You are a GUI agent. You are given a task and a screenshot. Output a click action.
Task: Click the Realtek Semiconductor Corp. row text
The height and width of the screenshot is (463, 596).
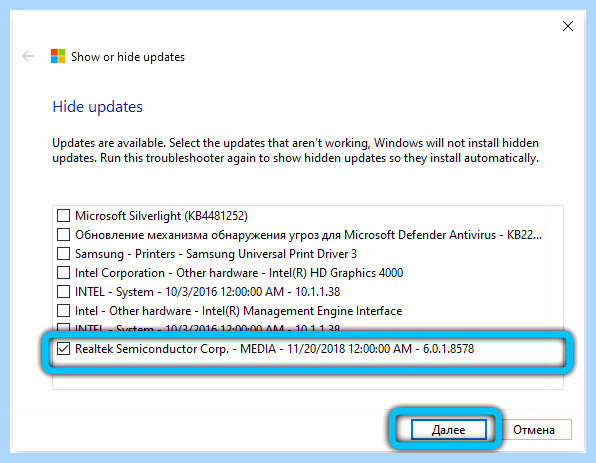point(274,349)
